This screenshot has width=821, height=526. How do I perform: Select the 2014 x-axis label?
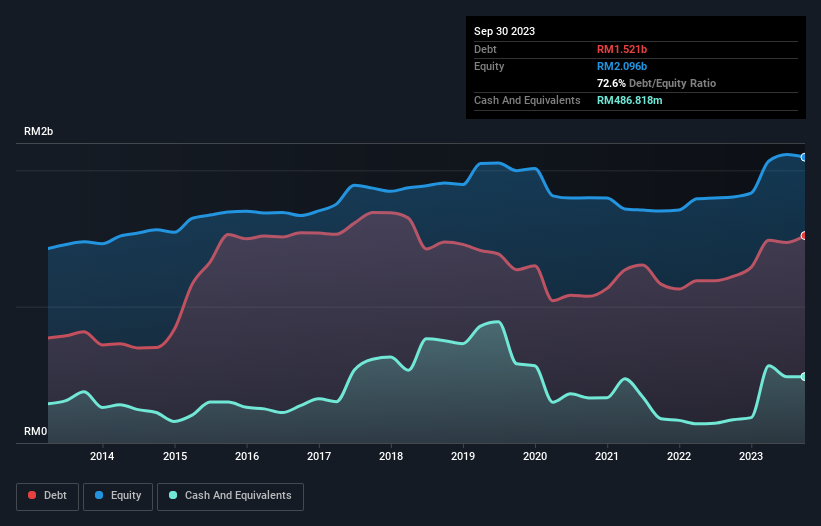[x=102, y=457]
